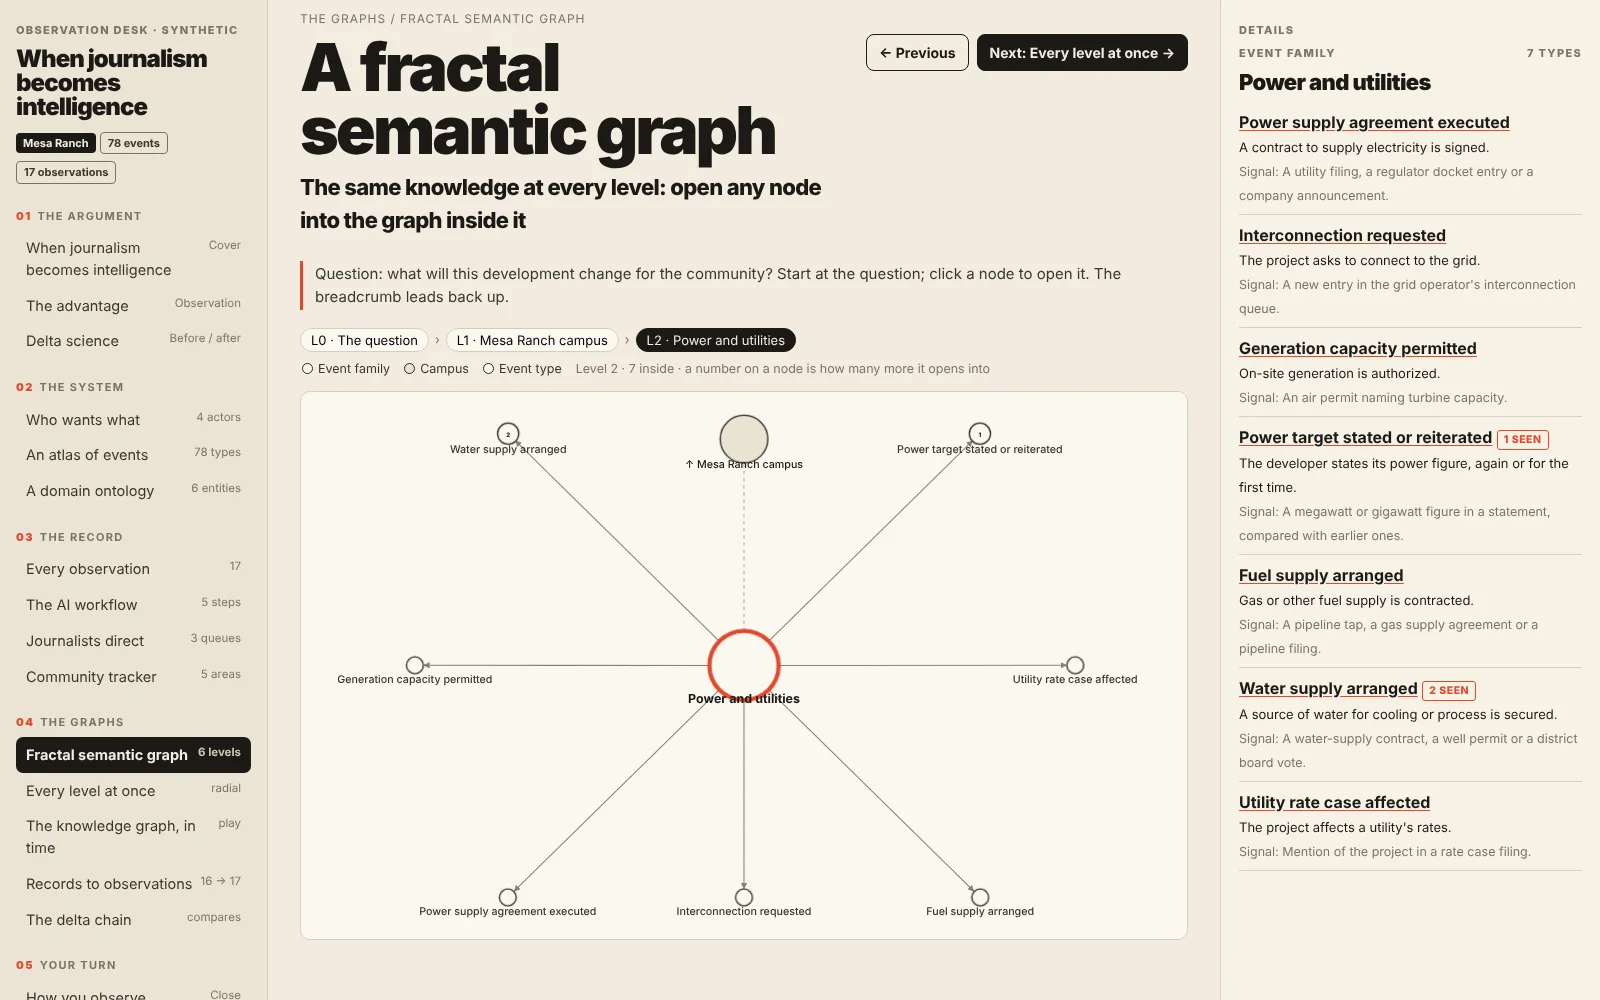Open Every level at once sidebar item
This screenshot has width=1600, height=1000.
[x=133, y=791]
